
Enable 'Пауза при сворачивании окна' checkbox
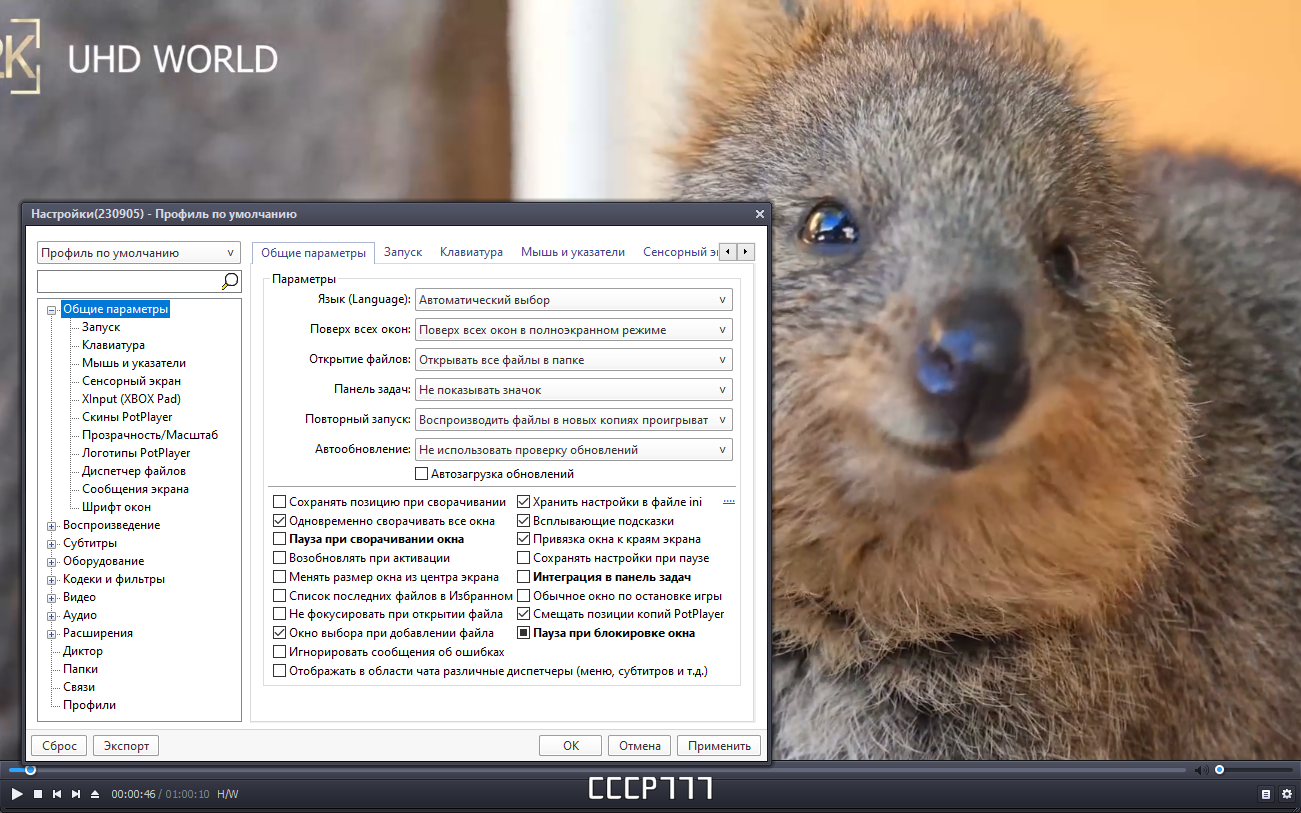pyautogui.click(x=280, y=539)
